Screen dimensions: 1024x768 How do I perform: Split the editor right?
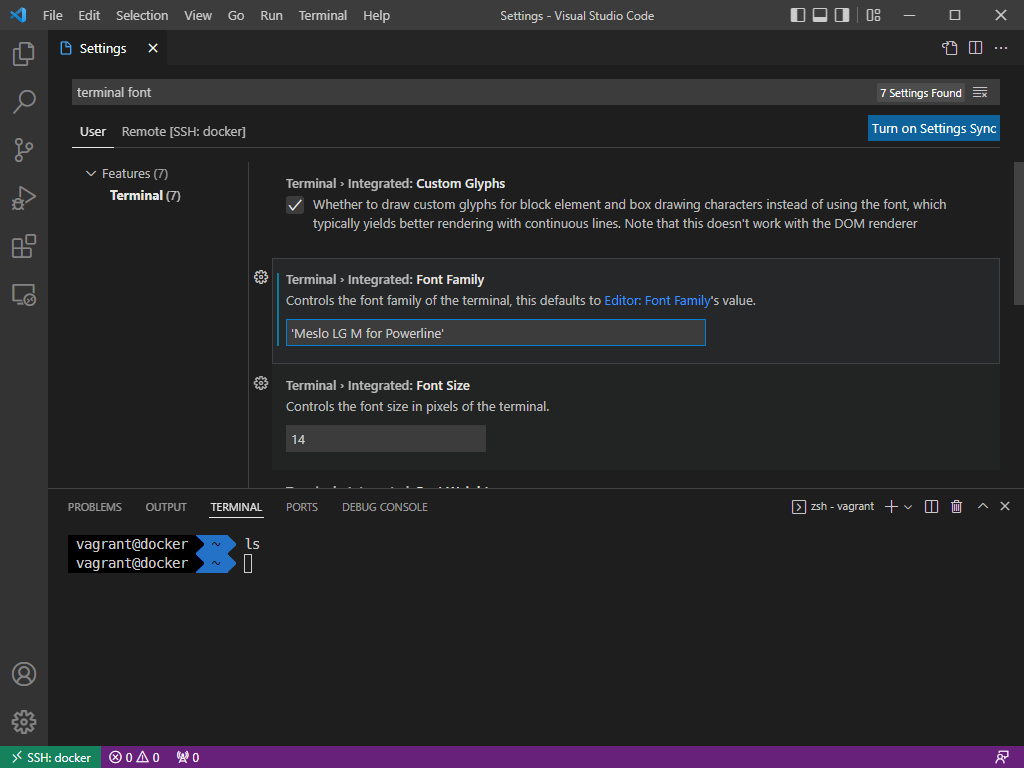click(x=976, y=48)
